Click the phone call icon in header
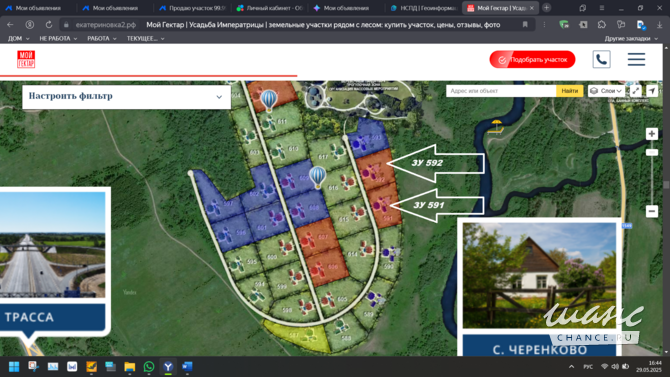 point(601,59)
